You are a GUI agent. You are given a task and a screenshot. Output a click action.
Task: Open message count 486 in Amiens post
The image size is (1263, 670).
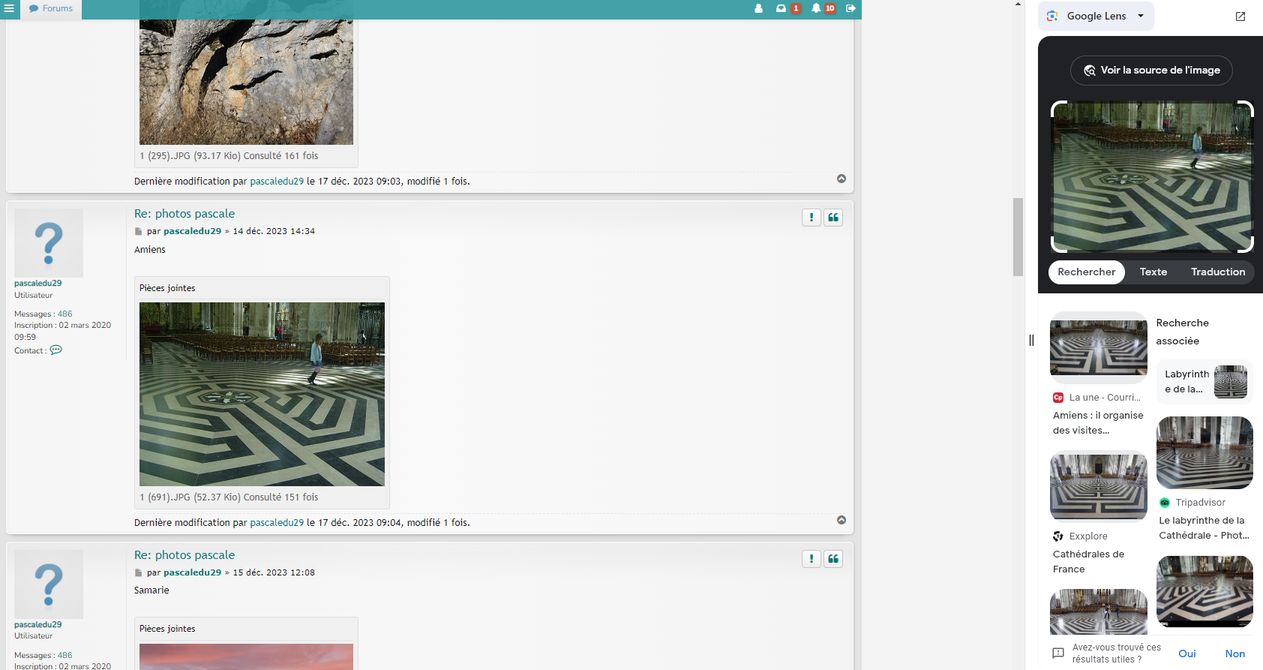(x=65, y=314)
